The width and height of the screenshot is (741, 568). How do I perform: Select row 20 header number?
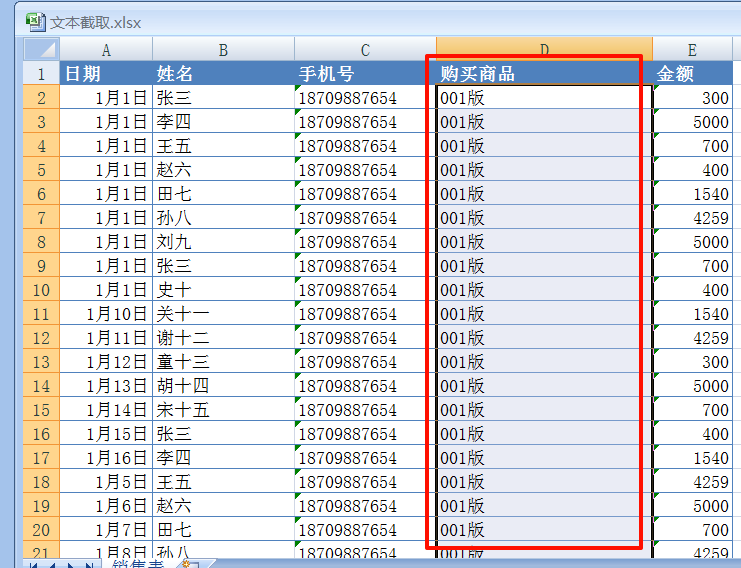(x=41, y=529)
